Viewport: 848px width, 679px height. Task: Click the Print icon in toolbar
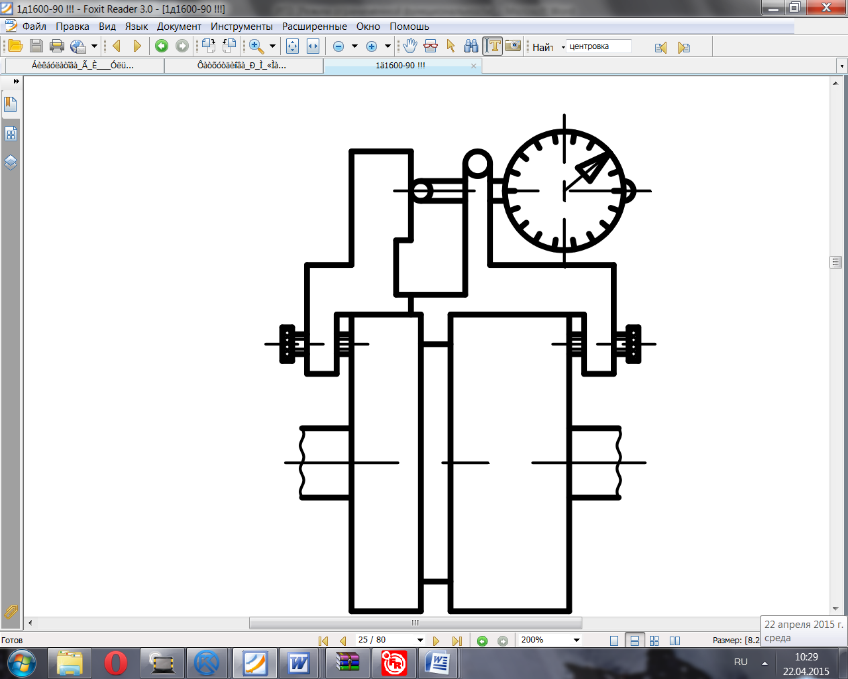(57, 46)
